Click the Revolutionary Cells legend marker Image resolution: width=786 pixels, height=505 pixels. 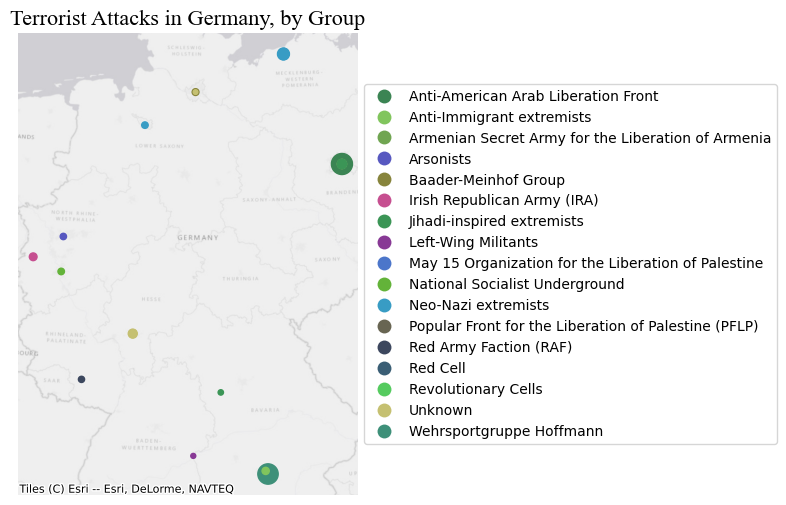pyautogui.click(x=384, y=389)
